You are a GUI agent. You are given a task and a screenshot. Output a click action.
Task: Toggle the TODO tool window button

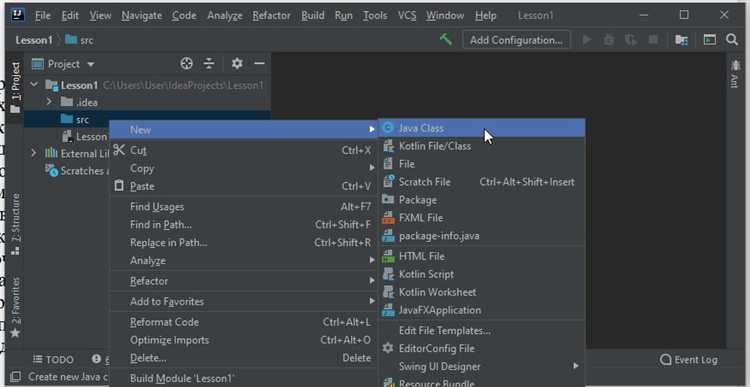pos(53,360)
